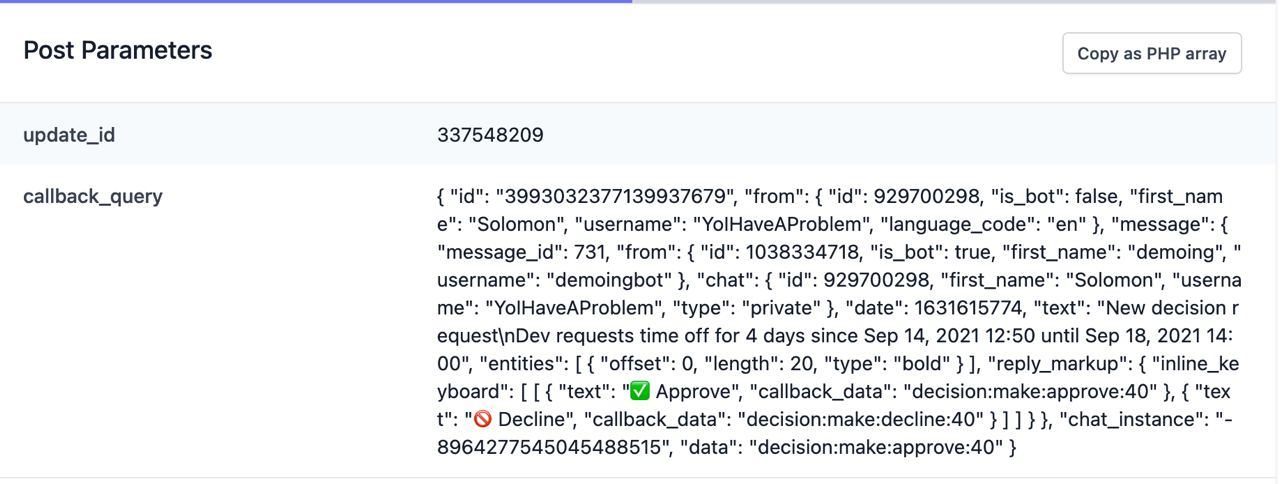Select the update_id value 337548209
Screen dimensions: 1280x484
(490, 135)
